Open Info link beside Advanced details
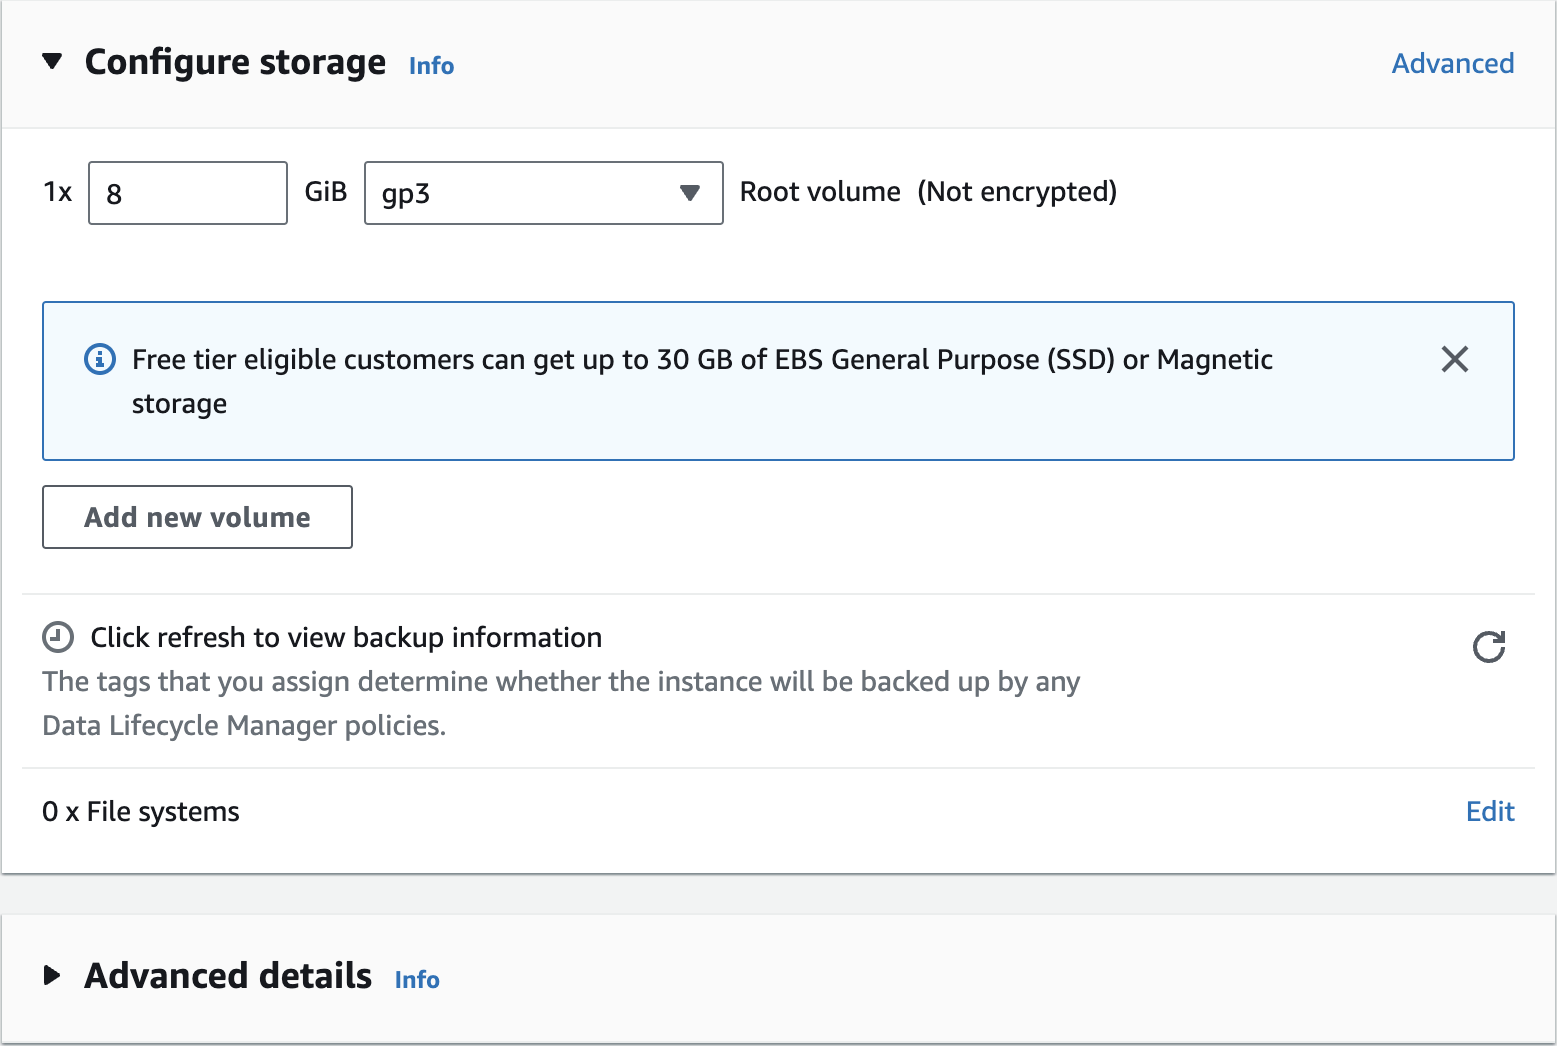 pyautogui.click(x=417, y=980)
